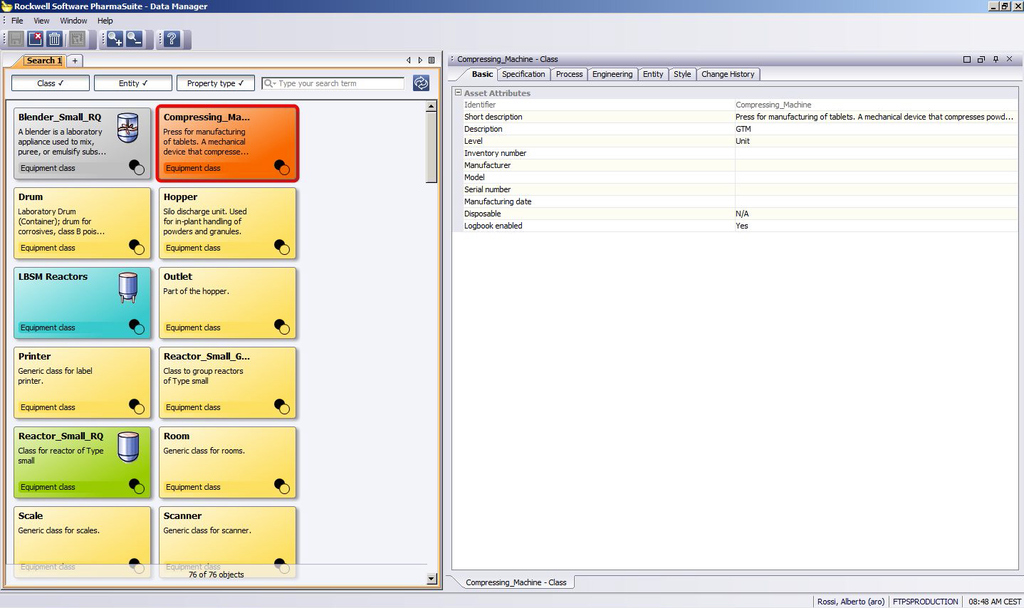1024x608 pixels.
Task: Pin the Compressing_Machine details panel
Action: pos(995,59)
